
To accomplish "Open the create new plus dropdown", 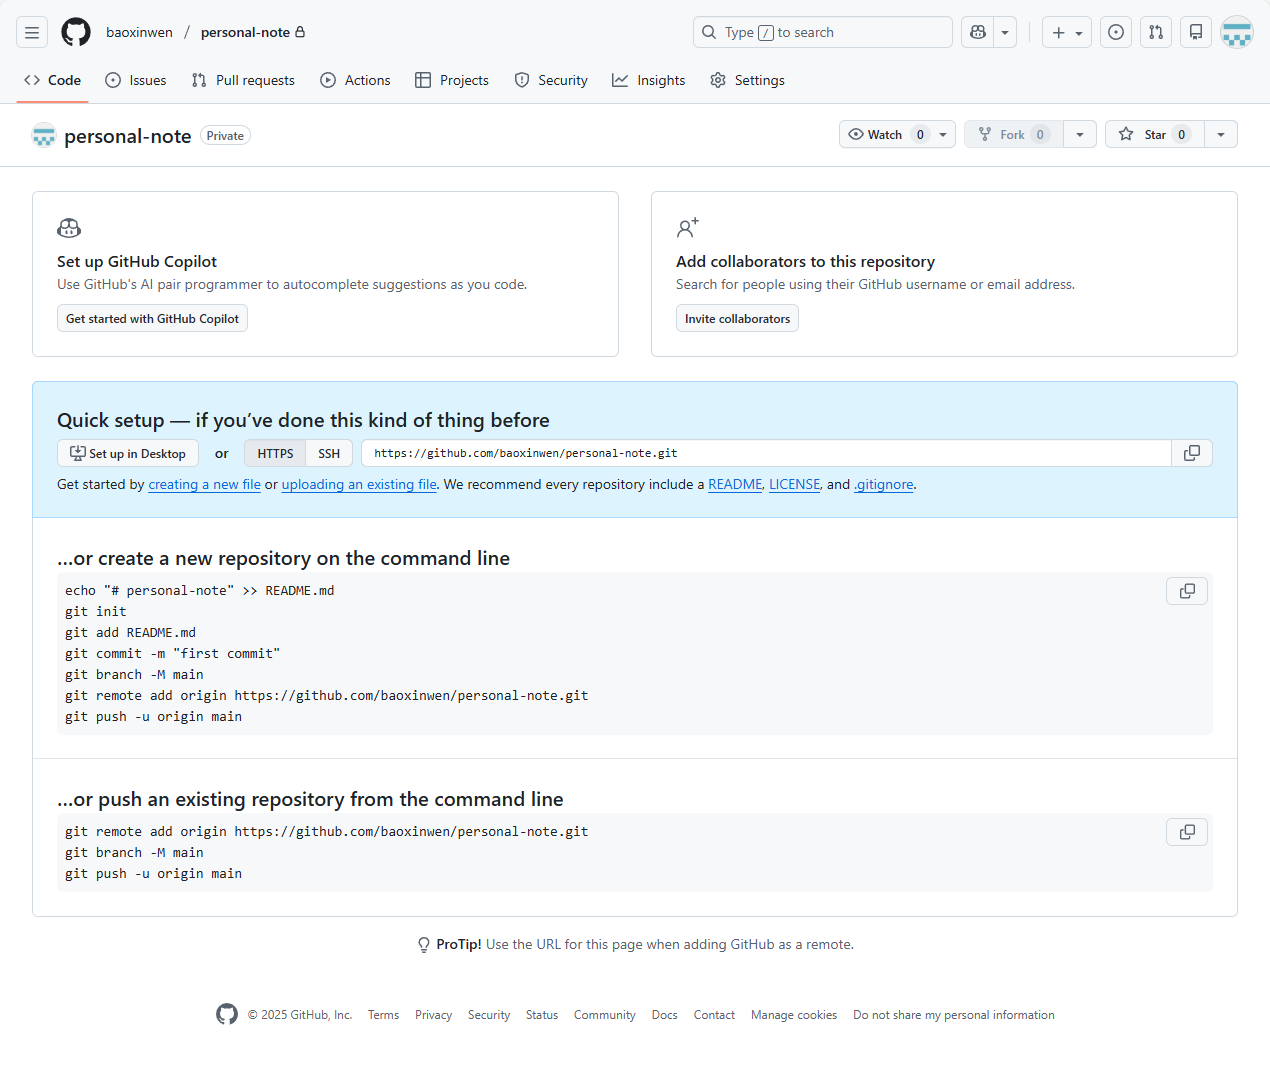I will 1066,32.
